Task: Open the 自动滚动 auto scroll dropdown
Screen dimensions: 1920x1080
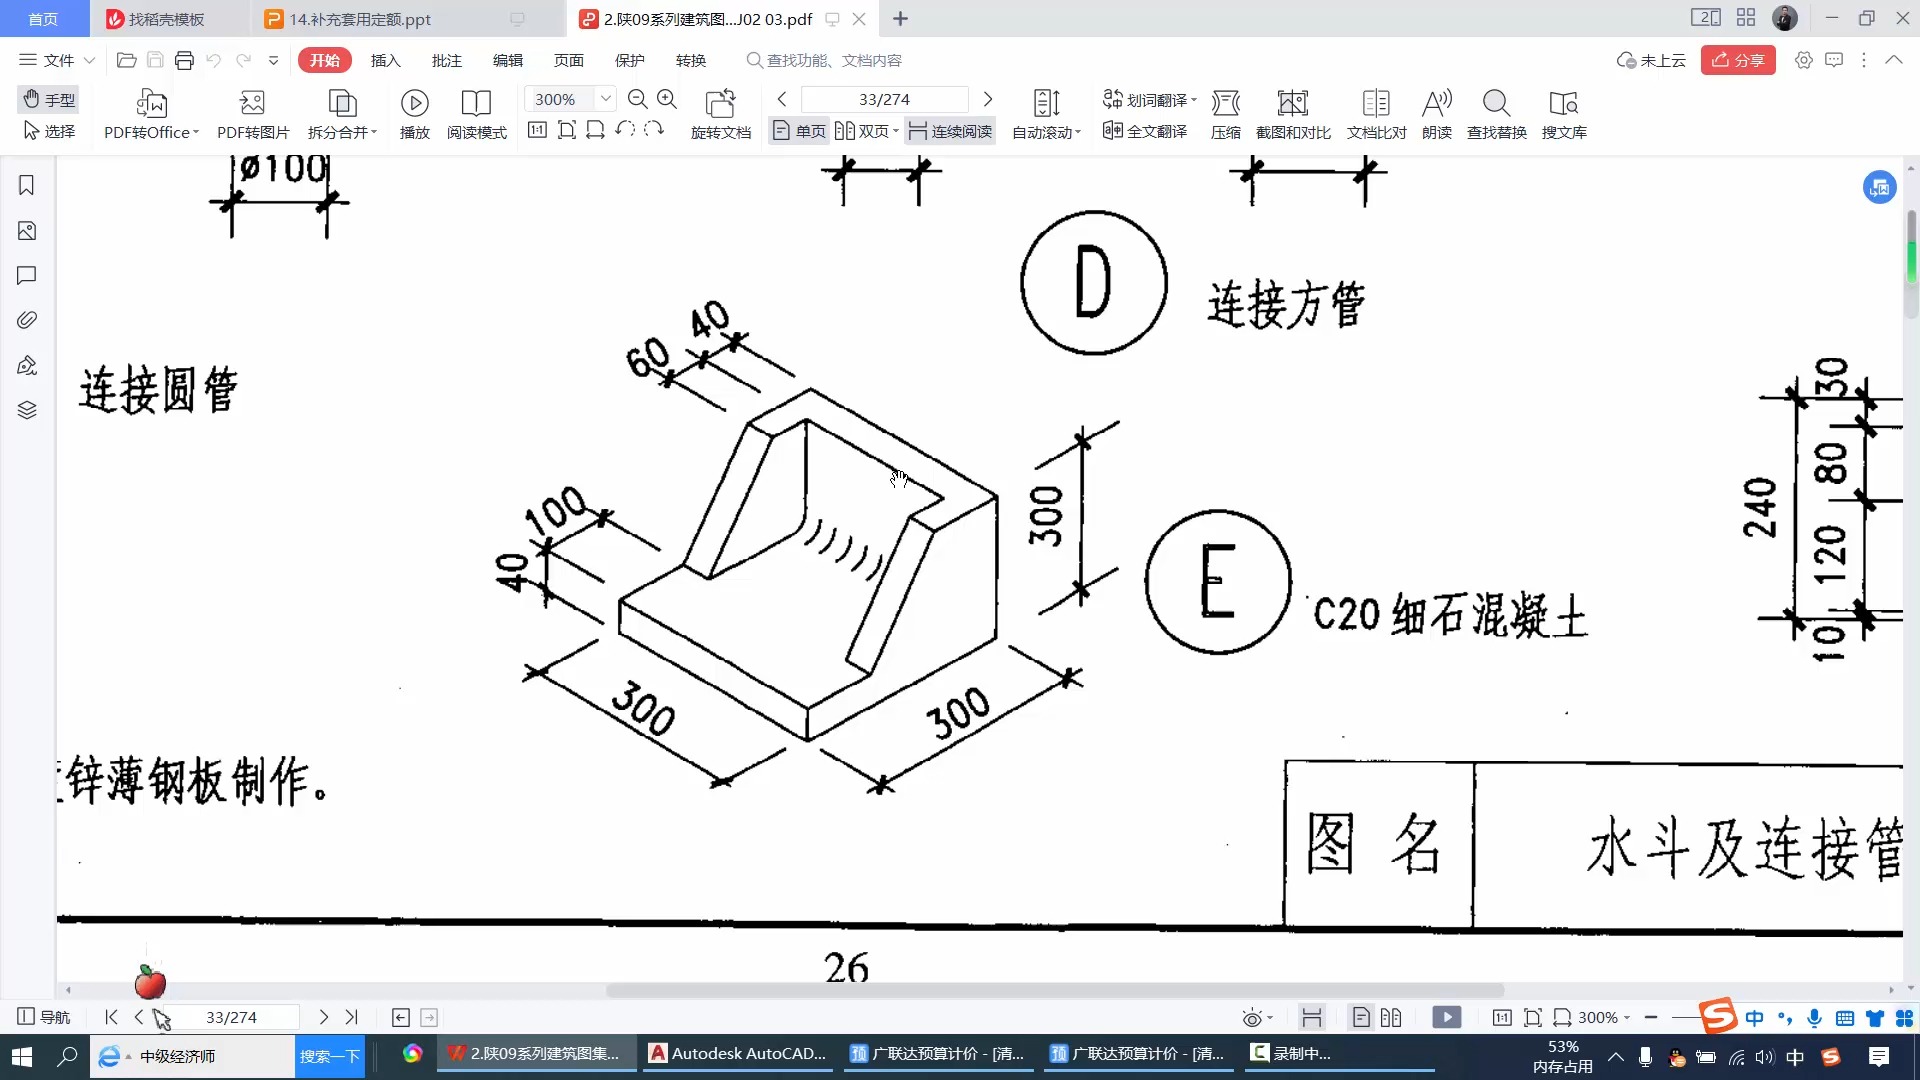Action: [1046, 114]
